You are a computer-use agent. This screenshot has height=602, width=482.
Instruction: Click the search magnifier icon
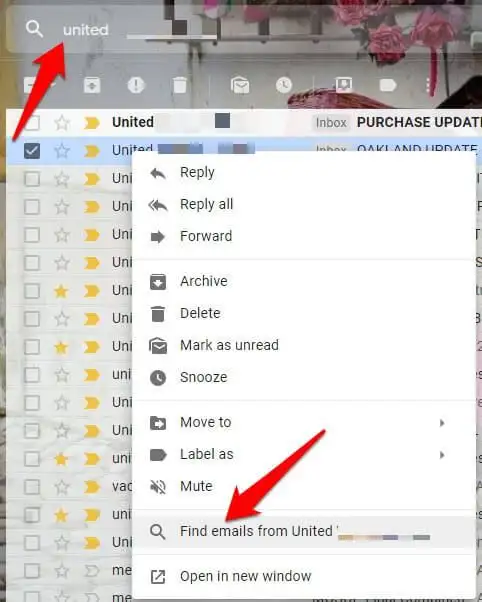pos(34,29)
